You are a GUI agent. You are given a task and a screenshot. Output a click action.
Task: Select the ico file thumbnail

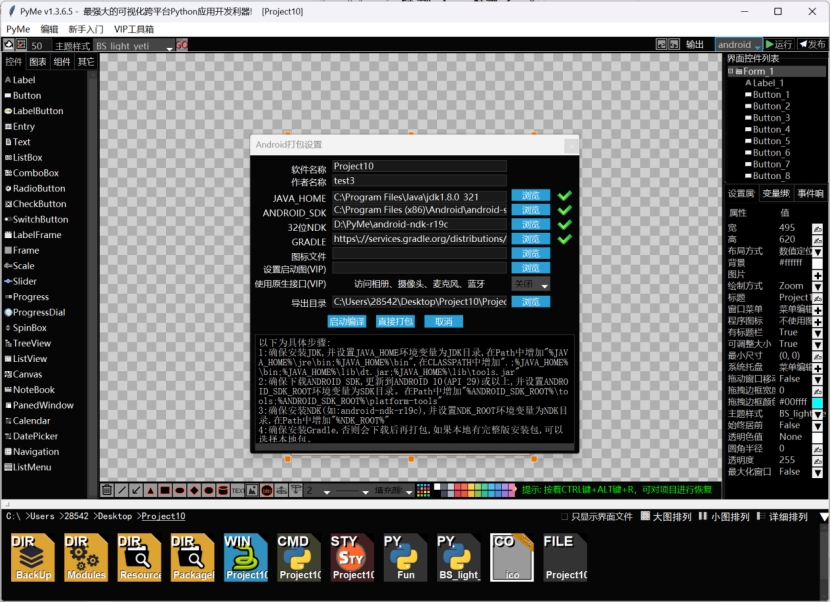point(511,557)
